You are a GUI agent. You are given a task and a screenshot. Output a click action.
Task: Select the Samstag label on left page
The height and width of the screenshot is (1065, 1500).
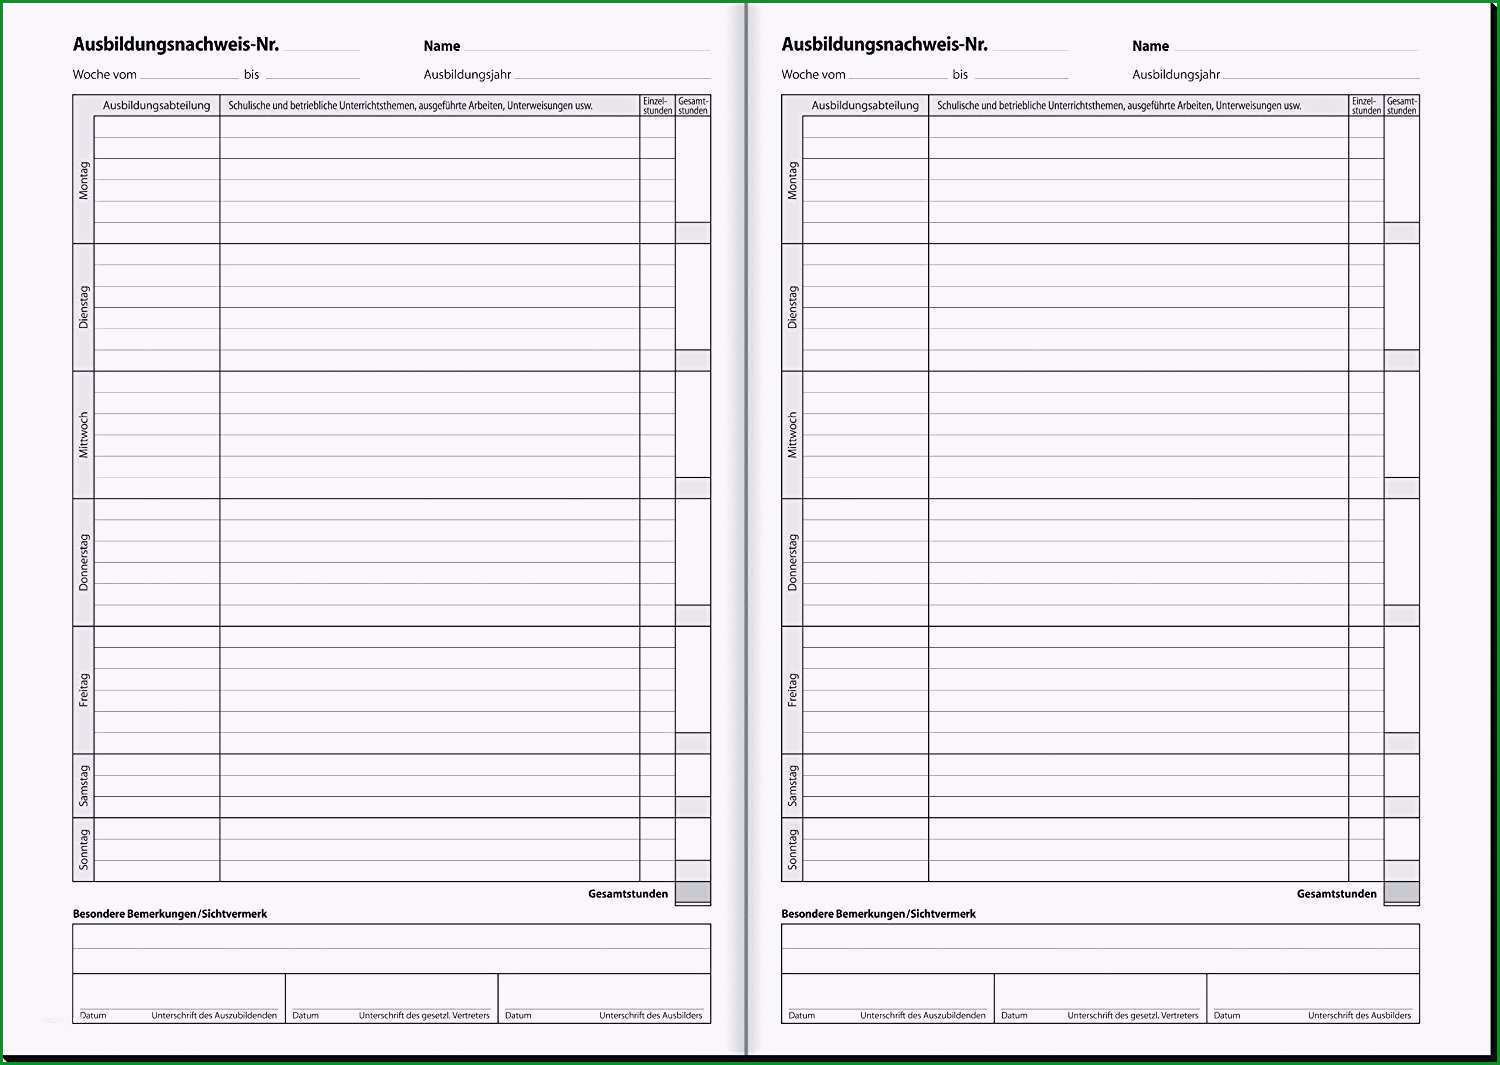click(83, 786)
